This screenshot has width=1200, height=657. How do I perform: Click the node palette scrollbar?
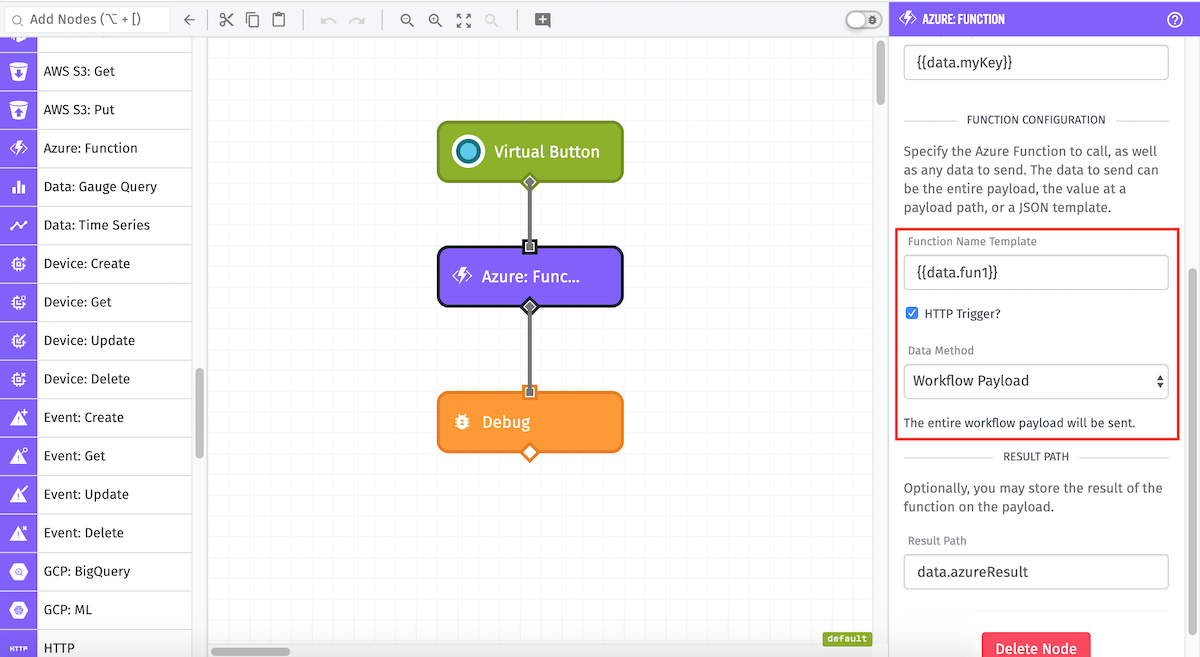[x=199, y=413]
